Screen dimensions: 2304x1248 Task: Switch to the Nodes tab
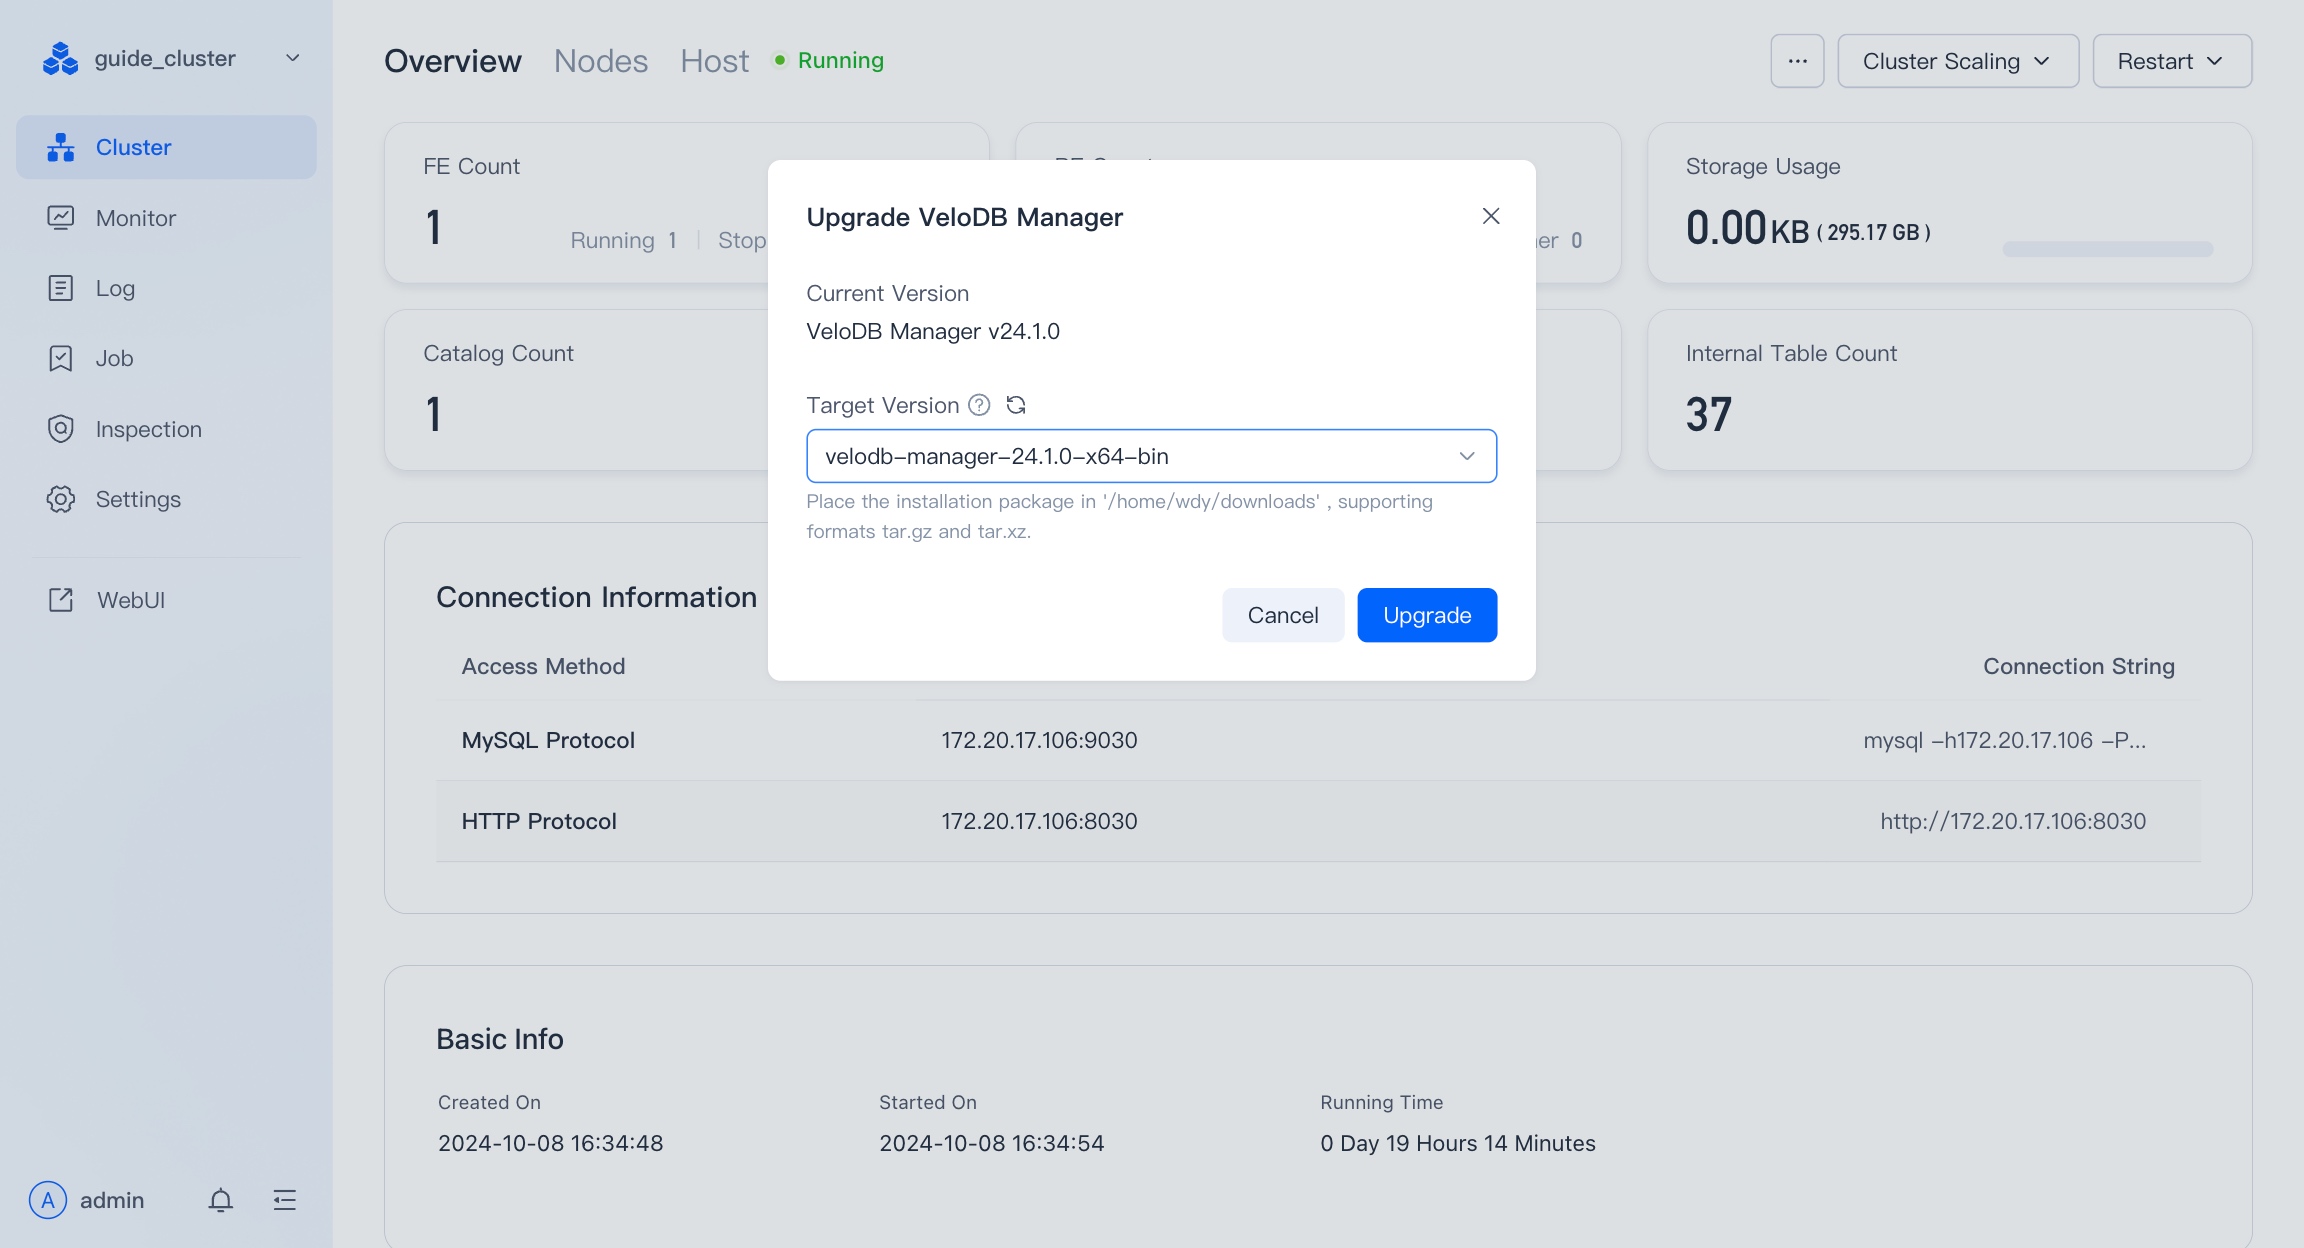pyautogui.click(x=601, y=61)
